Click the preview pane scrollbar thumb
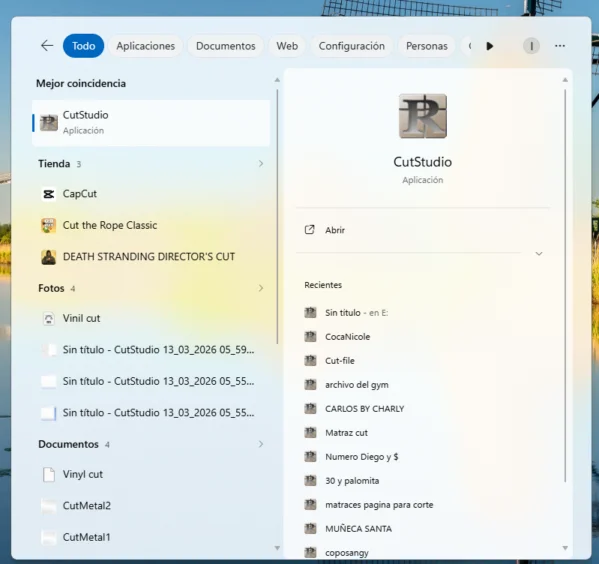 point(565,286)
